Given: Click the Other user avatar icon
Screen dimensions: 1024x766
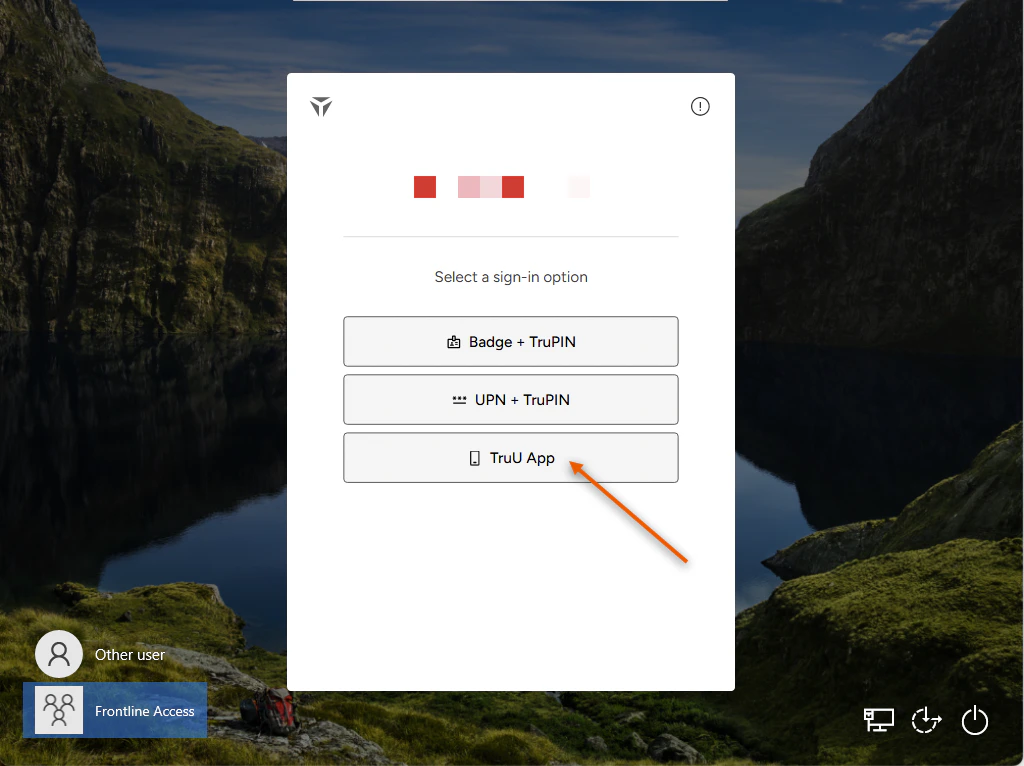Looking at the screenshot, I should tap(59, 654).
